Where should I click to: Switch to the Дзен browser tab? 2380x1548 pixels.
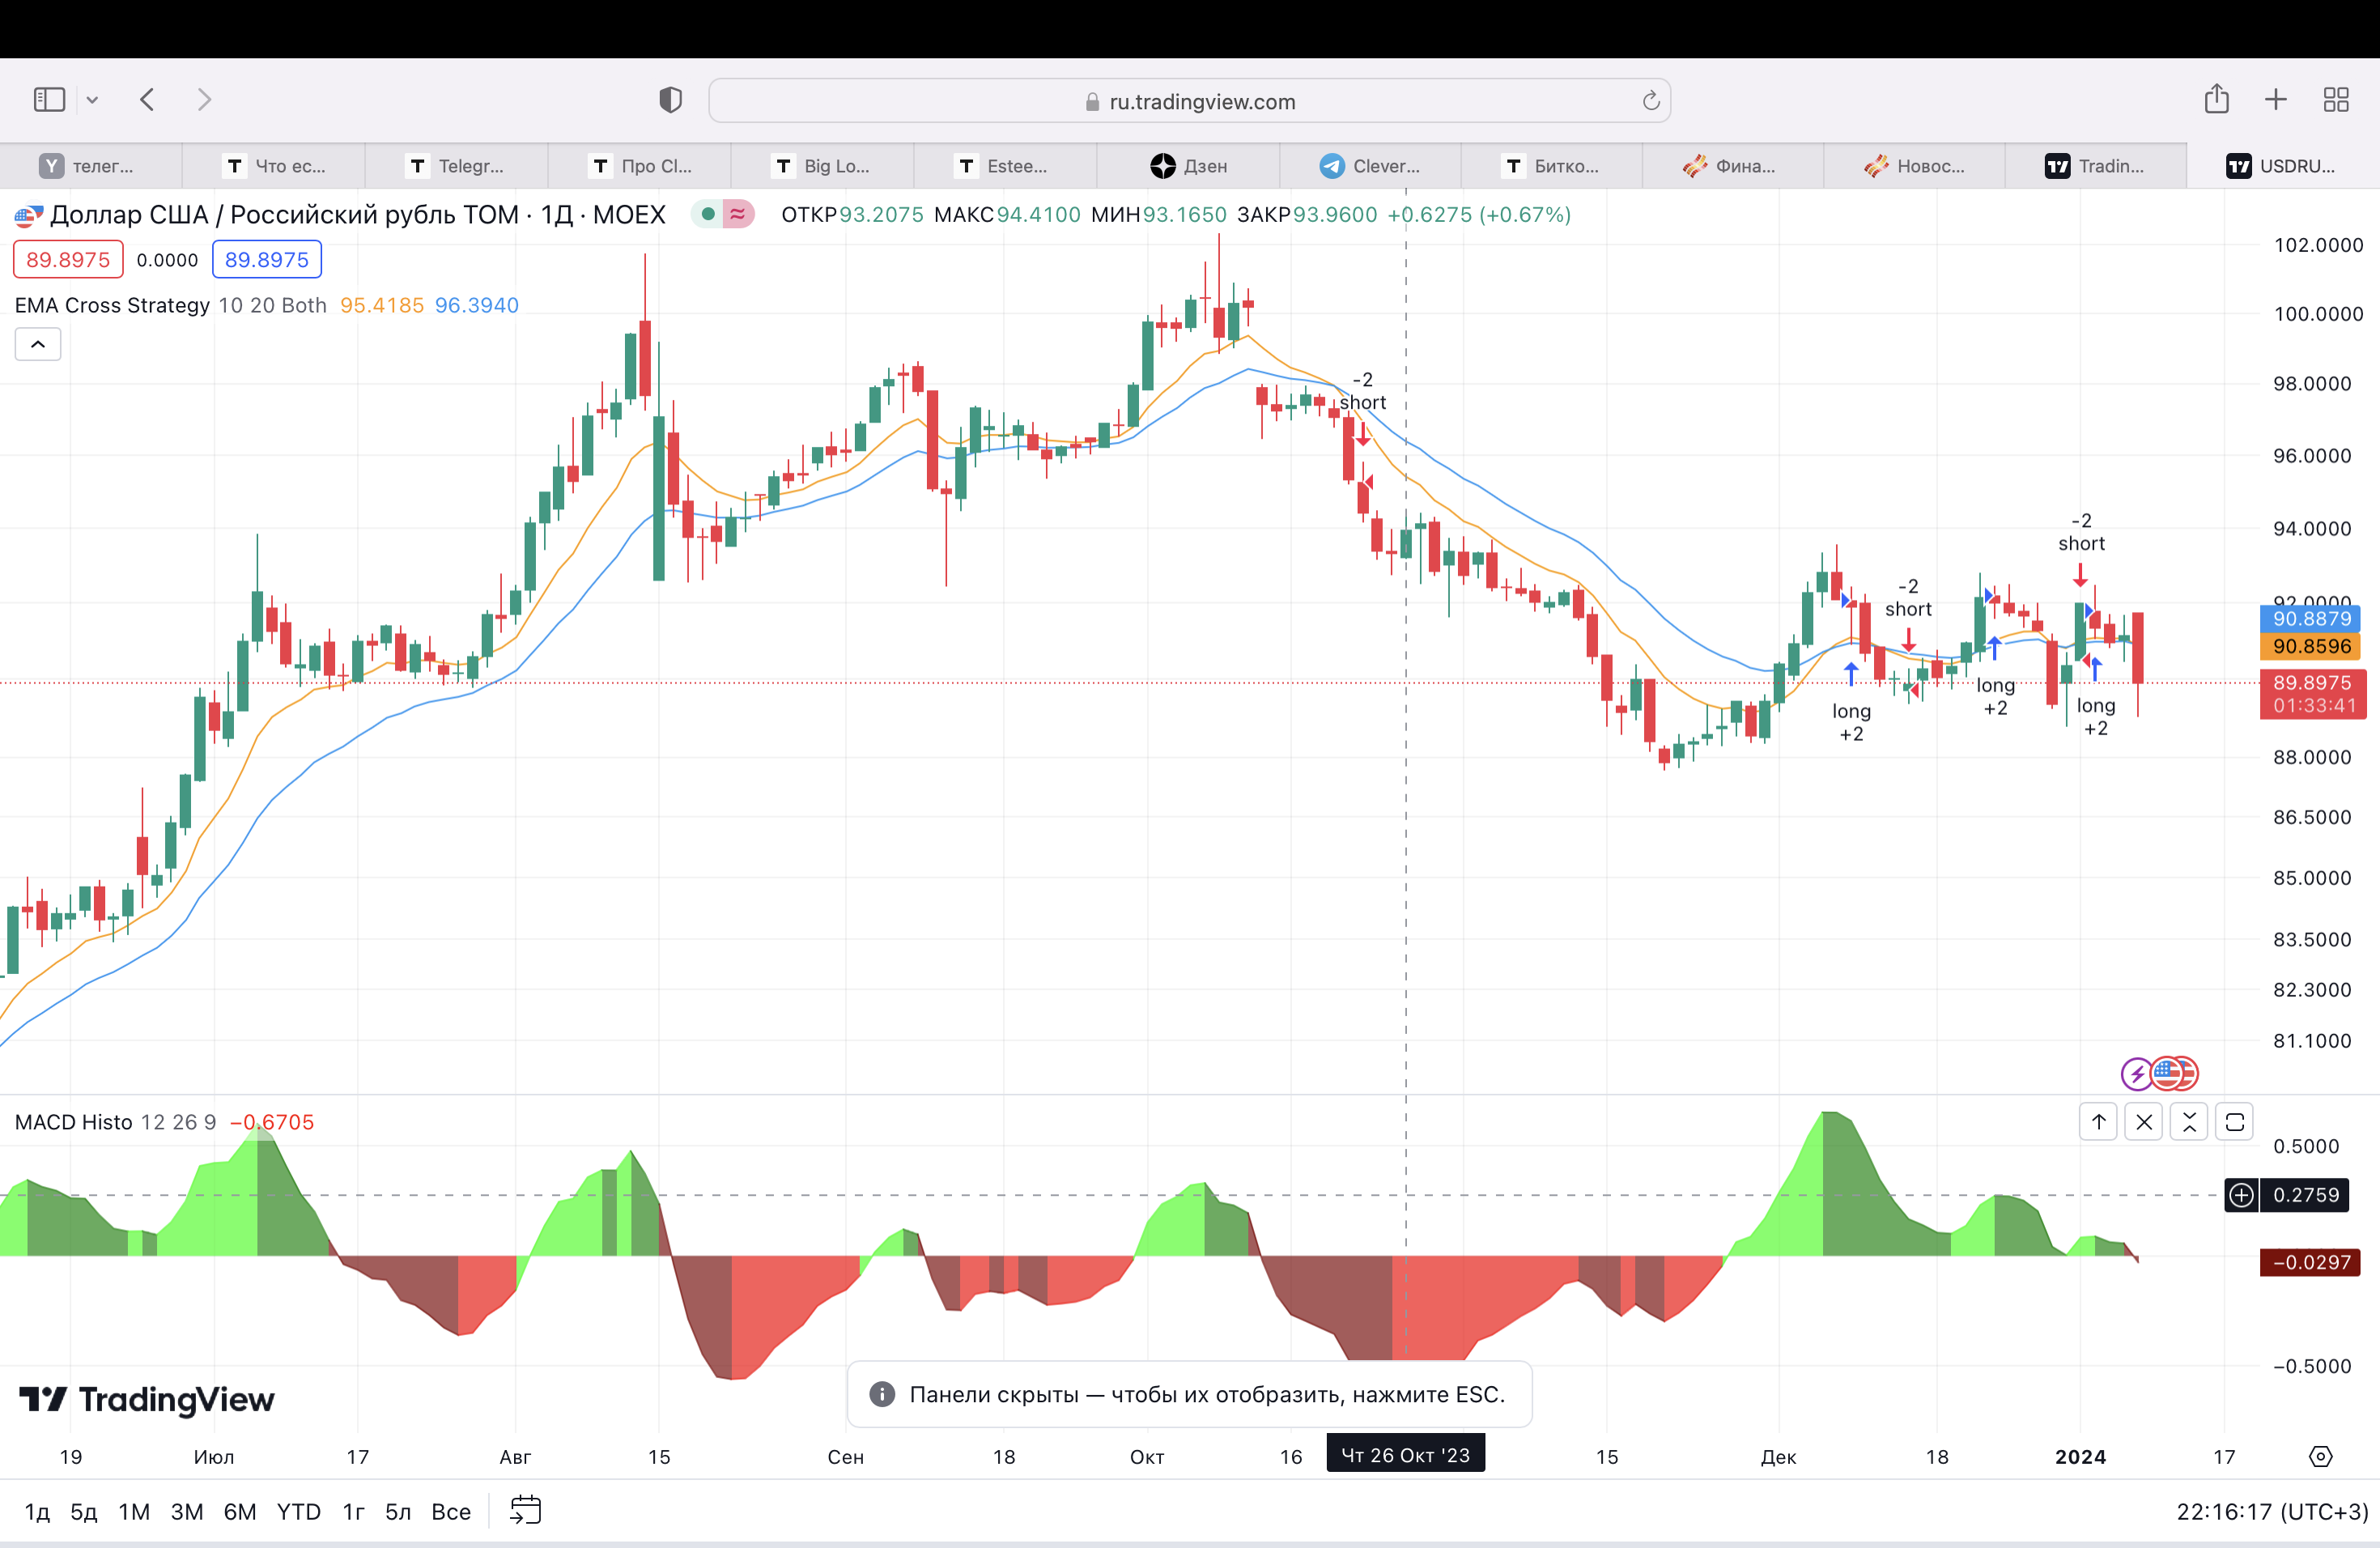(x=1188, y=166)
